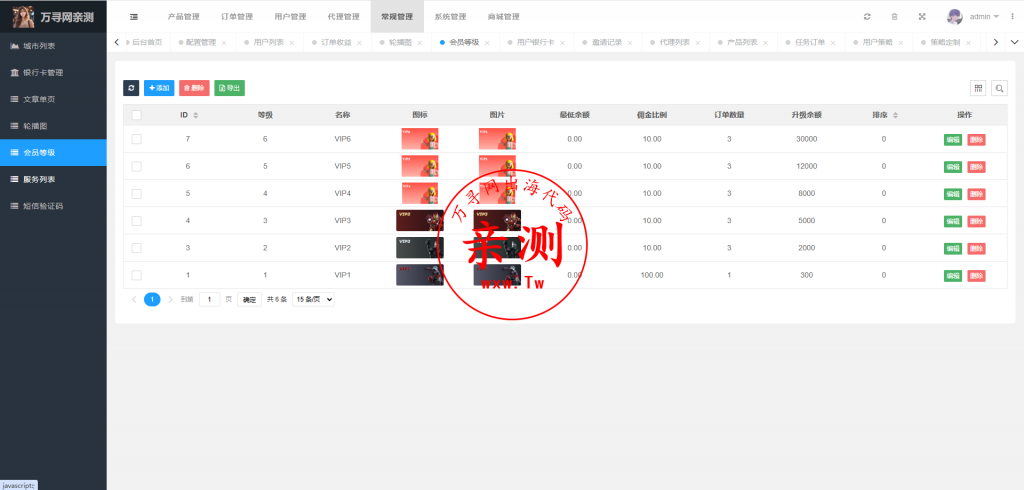This screenshot has width=1024, height=490.
Task: Switch to the 用户策略 tab
Action: point(877,42)
